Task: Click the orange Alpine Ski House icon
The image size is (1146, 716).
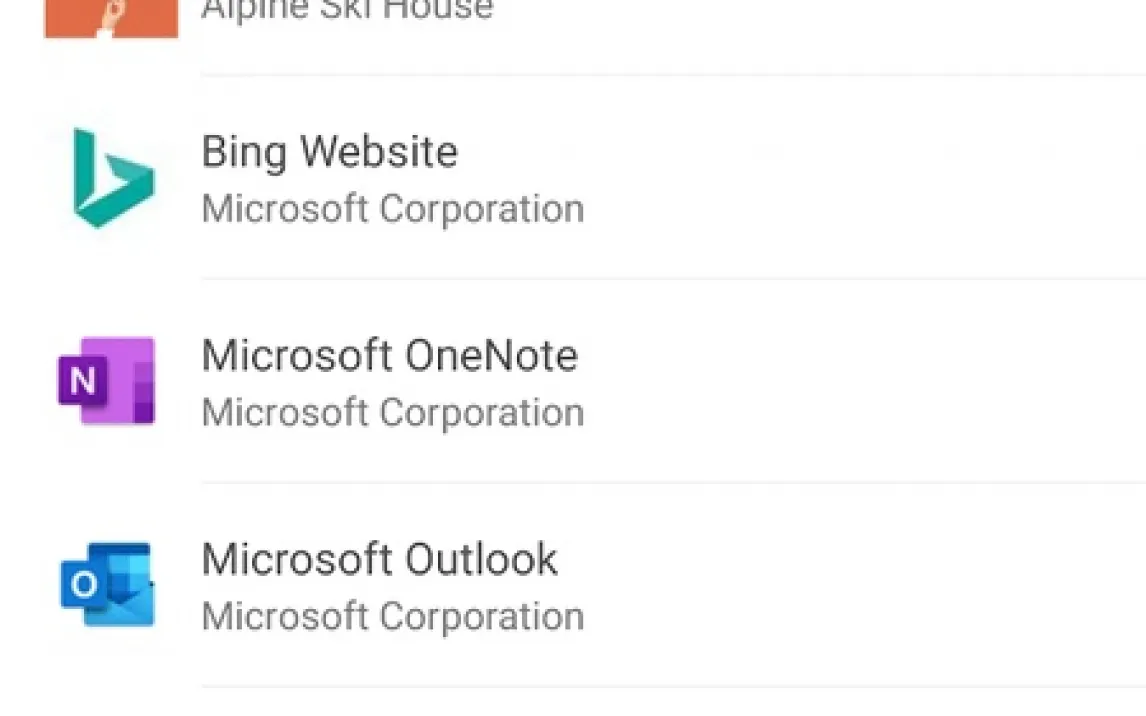Action: click(111, 17)
